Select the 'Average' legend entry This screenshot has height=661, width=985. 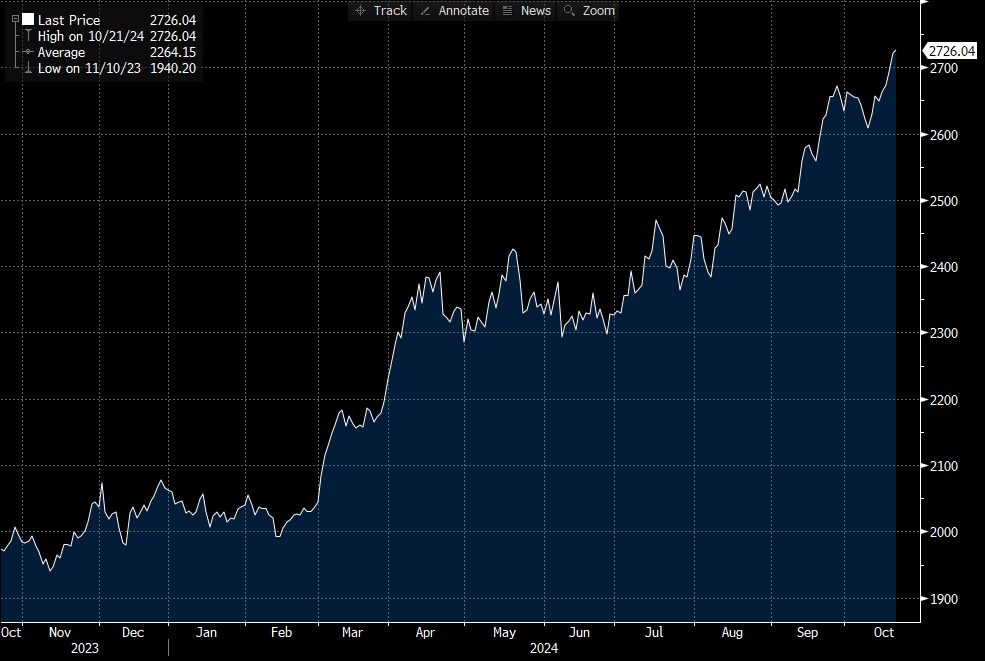(61, 53)
